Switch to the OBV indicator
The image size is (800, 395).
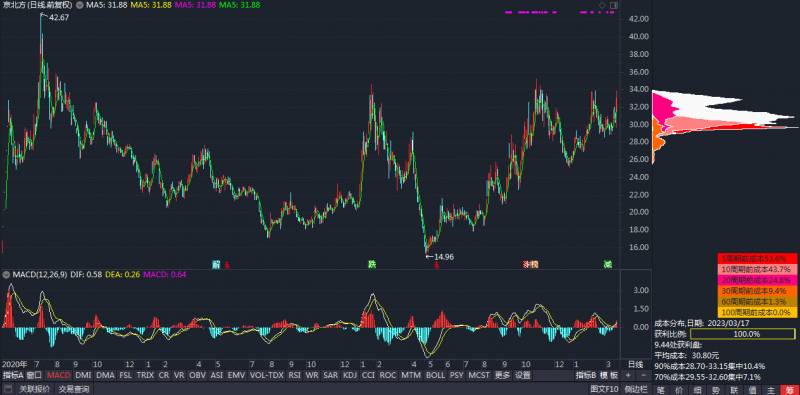click(197, 375)
